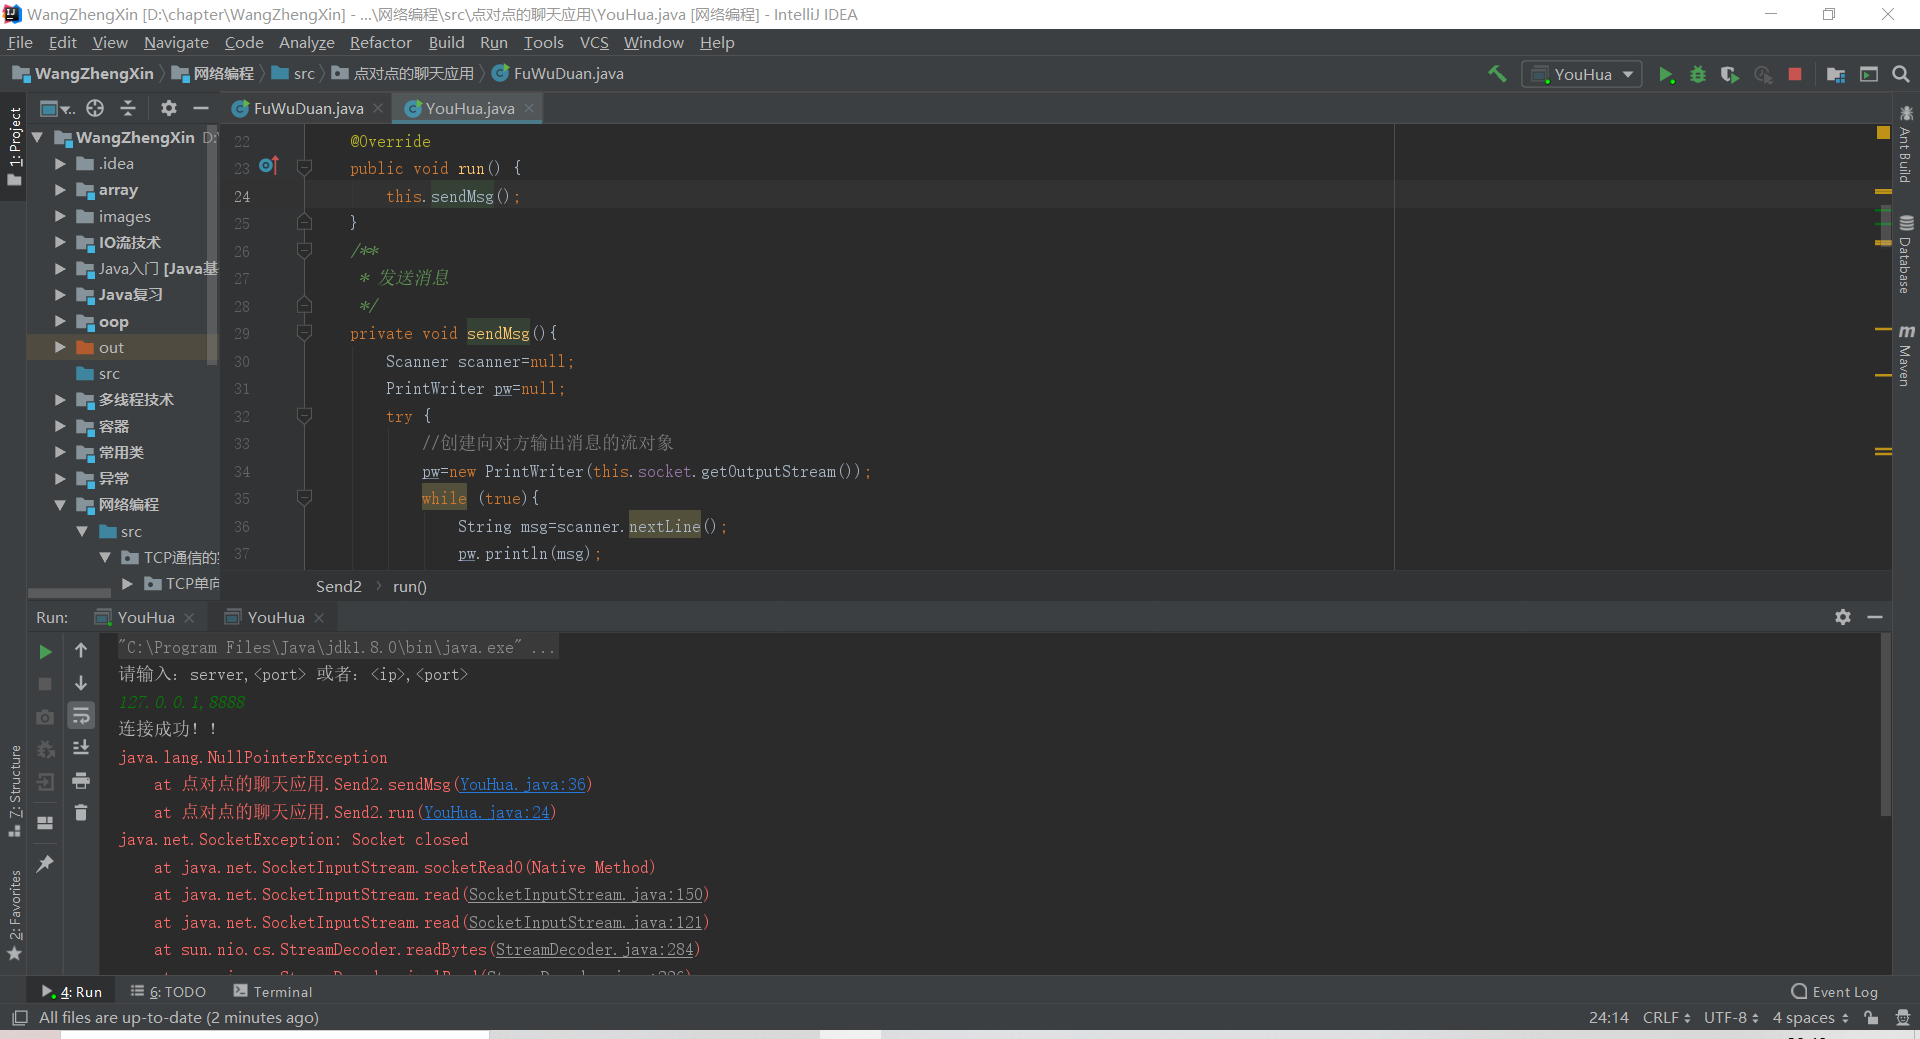
Task: Close the YouHua.java editor tab
Action: click(x=529, y=108)
